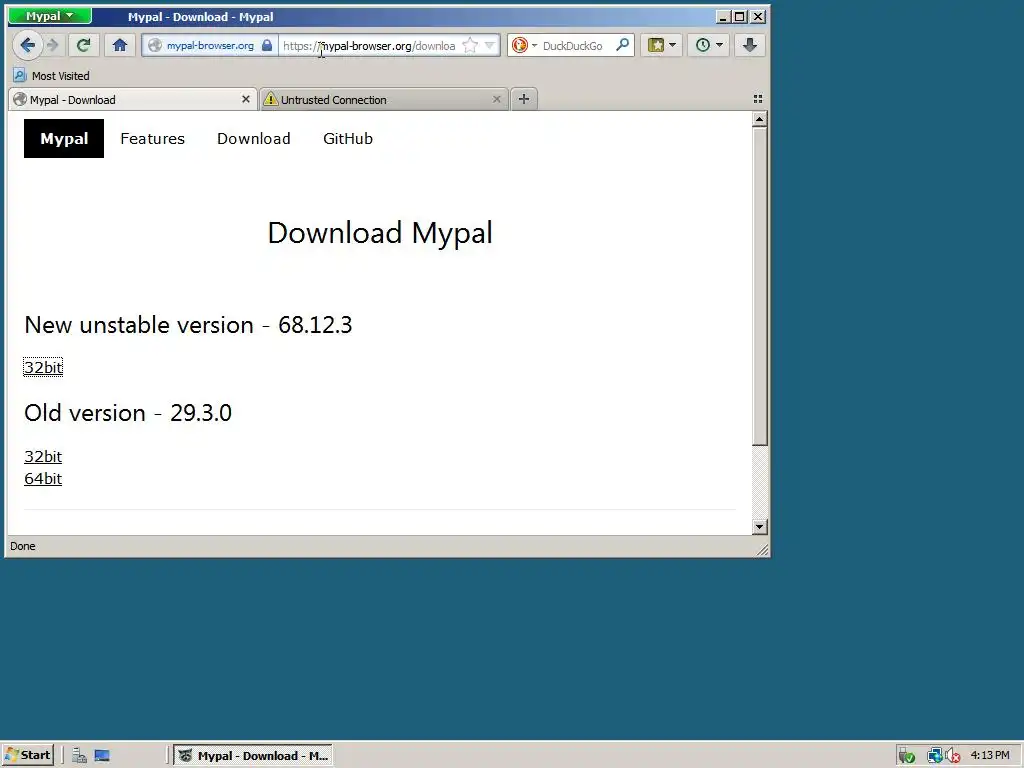Viewport: 1024px width, 768px height.
Task: Download 32bit of old version 29.3.0
Action: [x=43, y=456]
